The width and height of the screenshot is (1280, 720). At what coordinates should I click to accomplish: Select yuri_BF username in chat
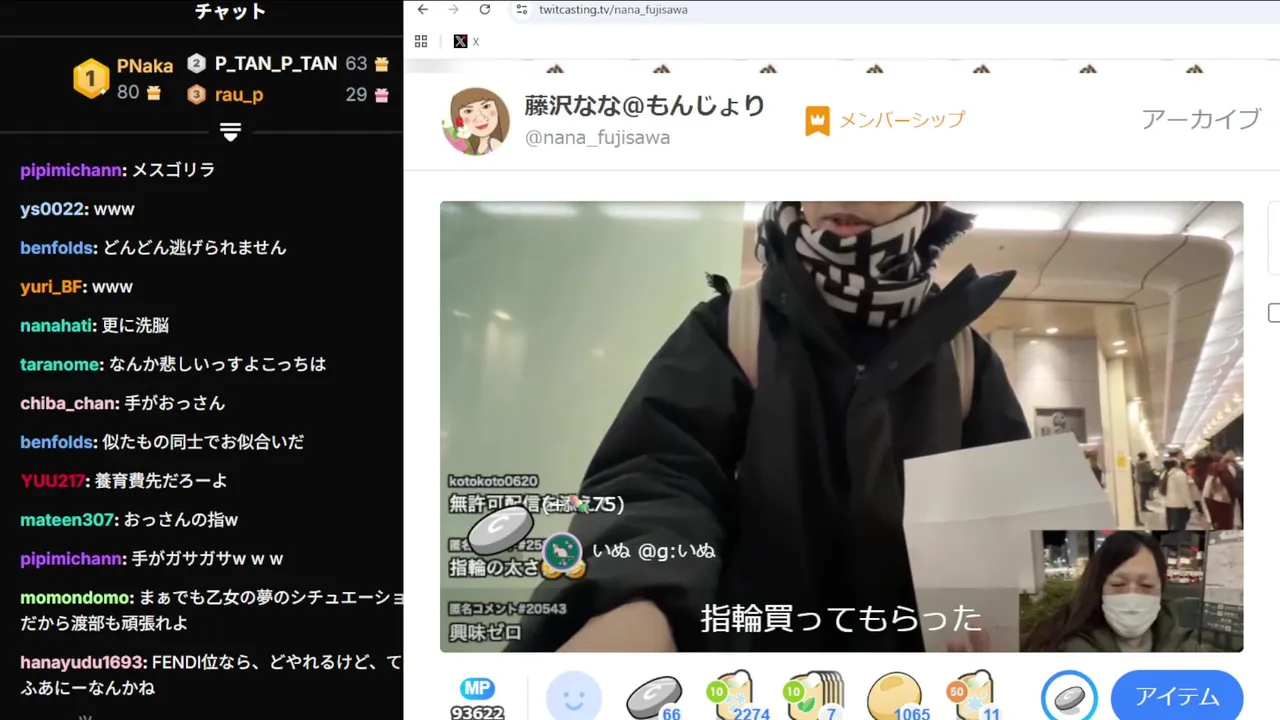pyautogui.click(x=51, y=286)
